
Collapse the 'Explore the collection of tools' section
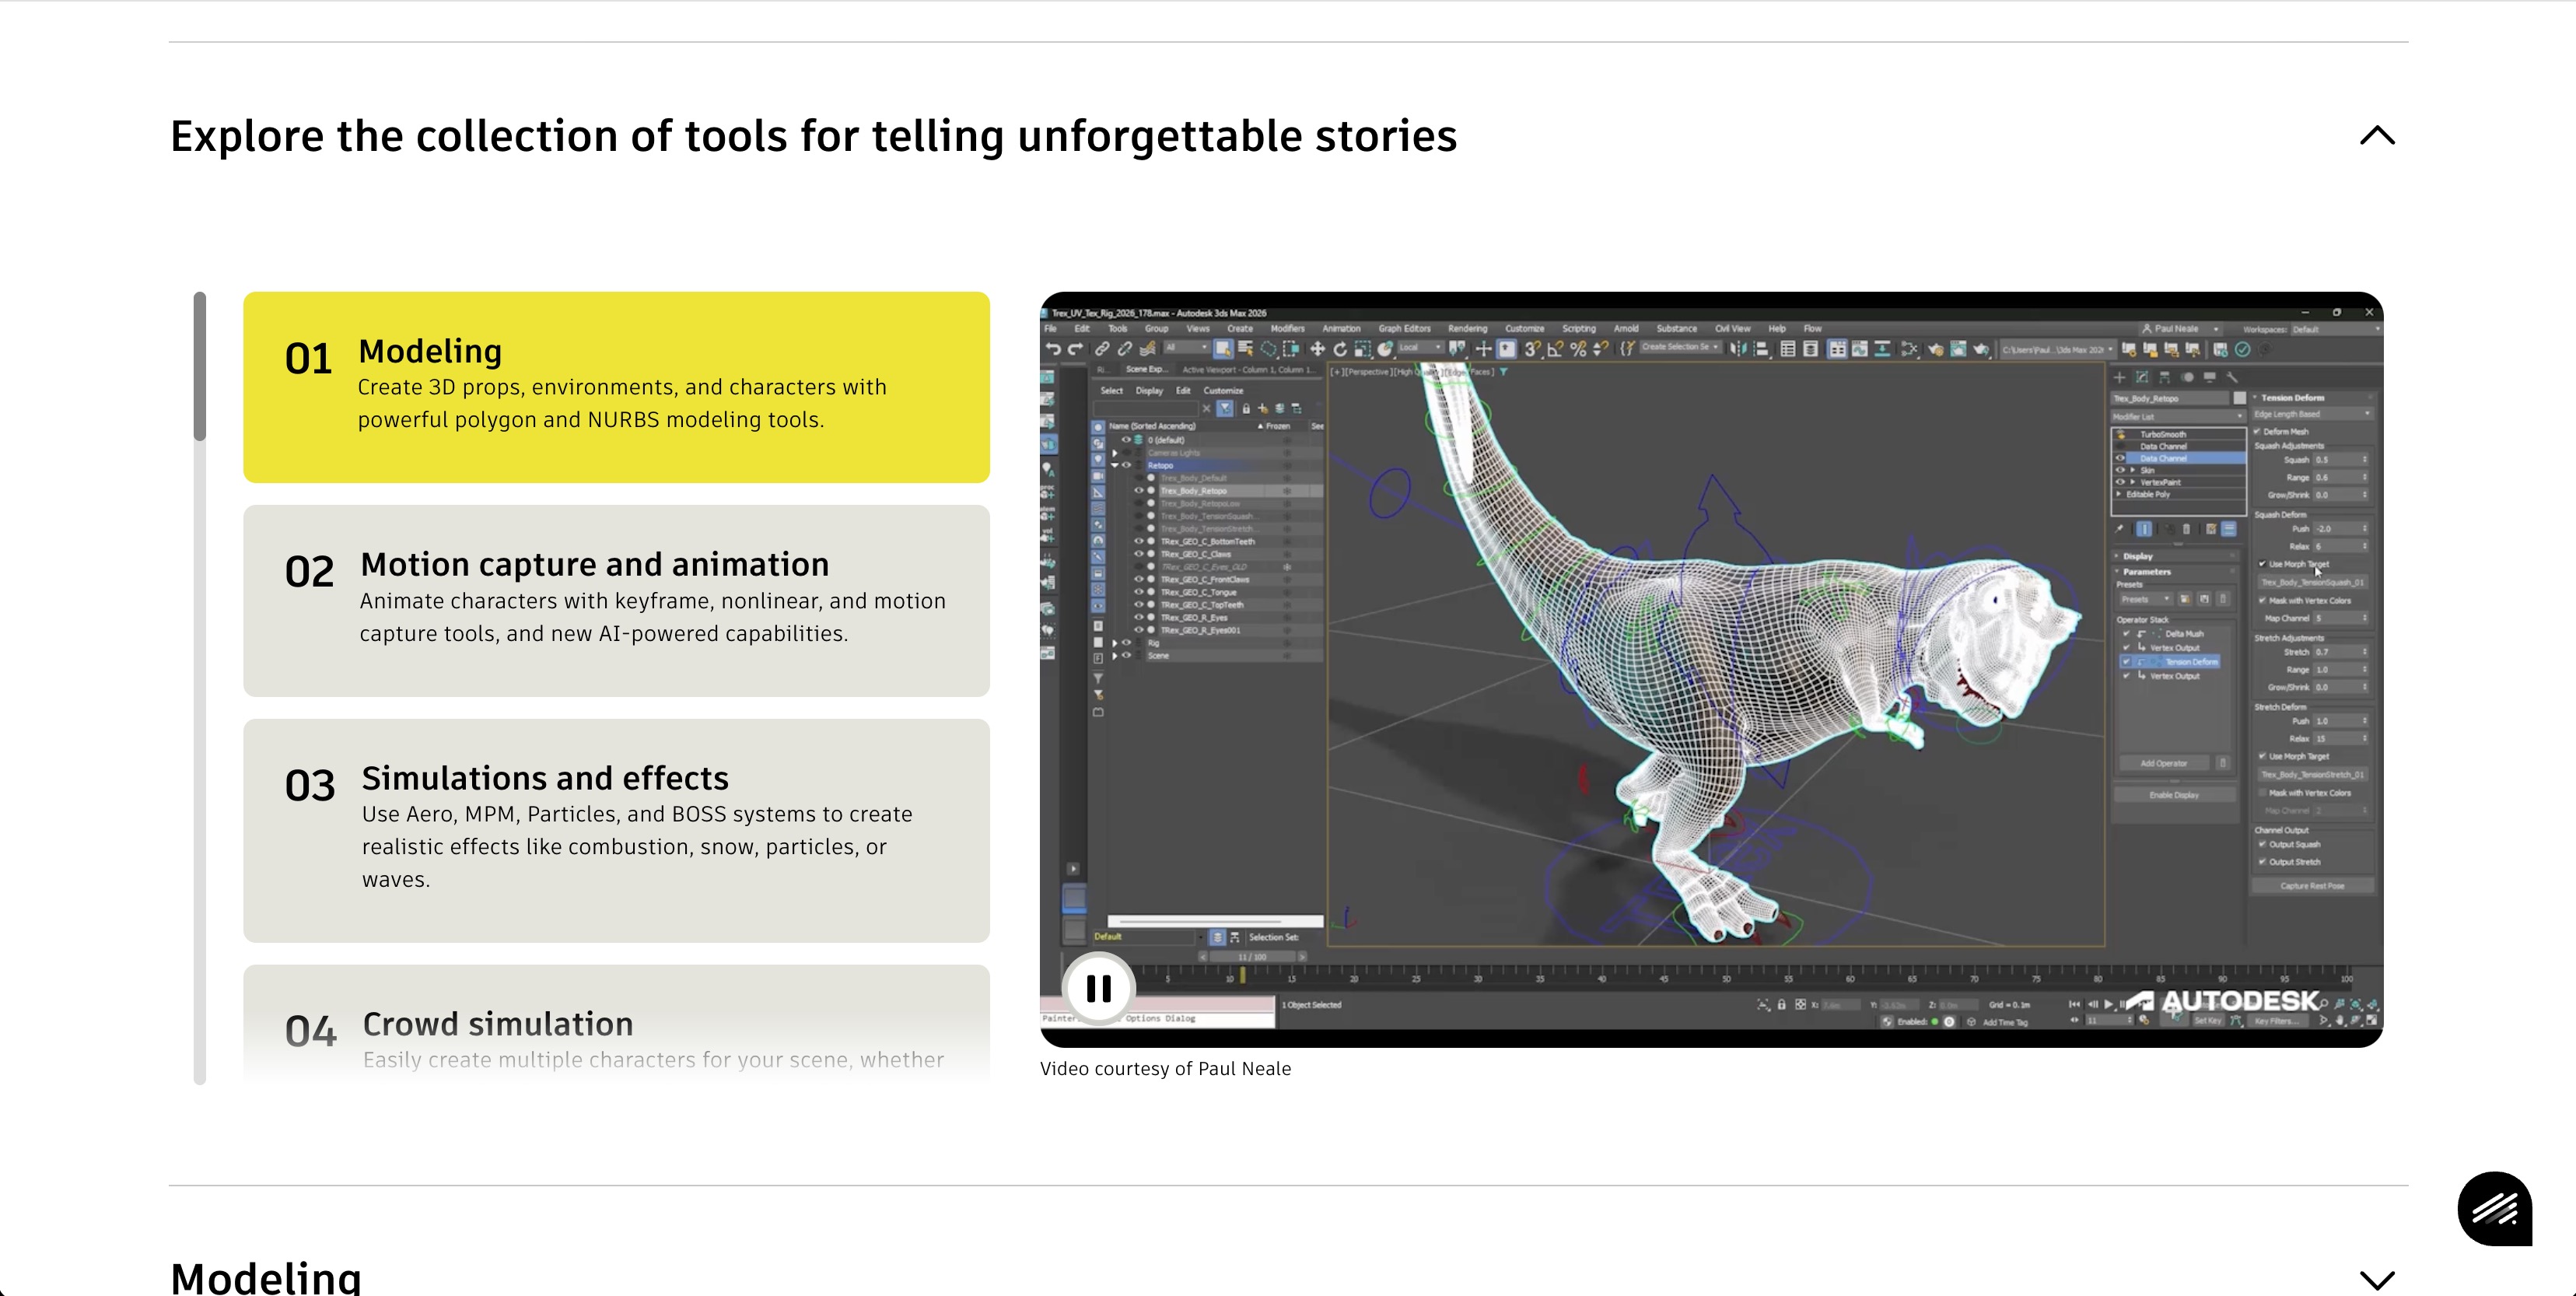point(2377,136)
